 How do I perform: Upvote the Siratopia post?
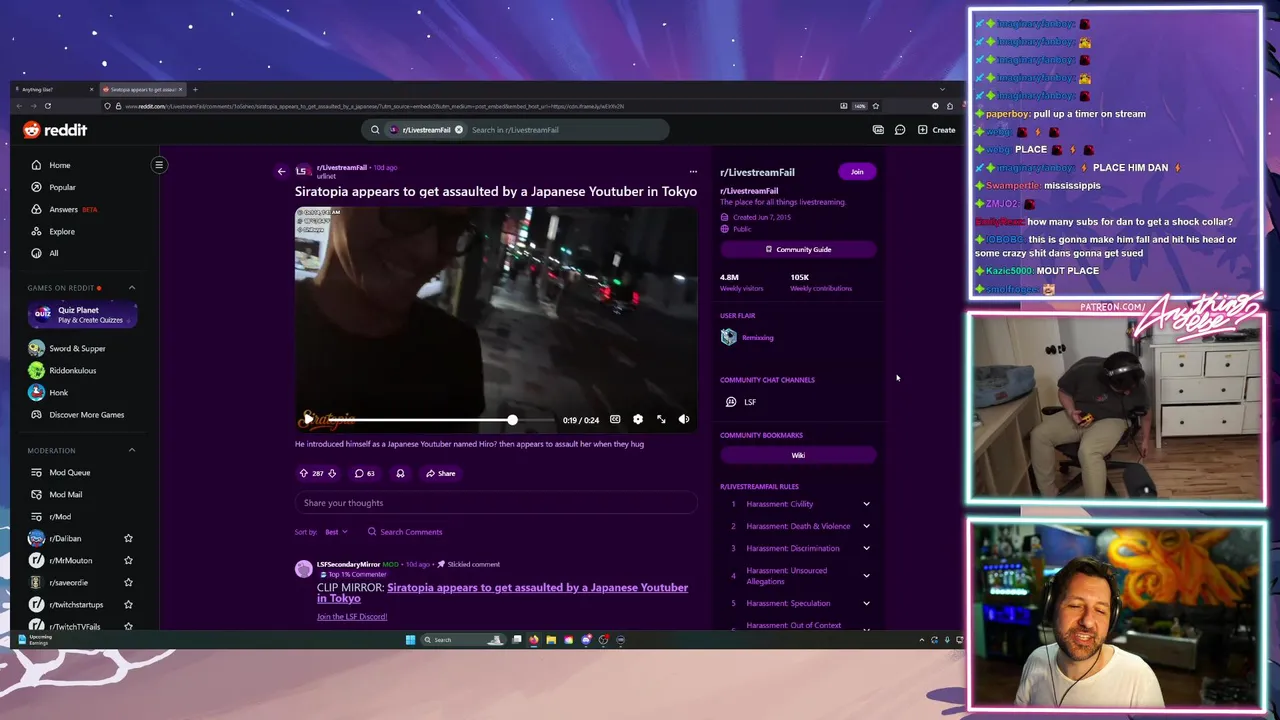pyautogui.click(x=304, y=473)
